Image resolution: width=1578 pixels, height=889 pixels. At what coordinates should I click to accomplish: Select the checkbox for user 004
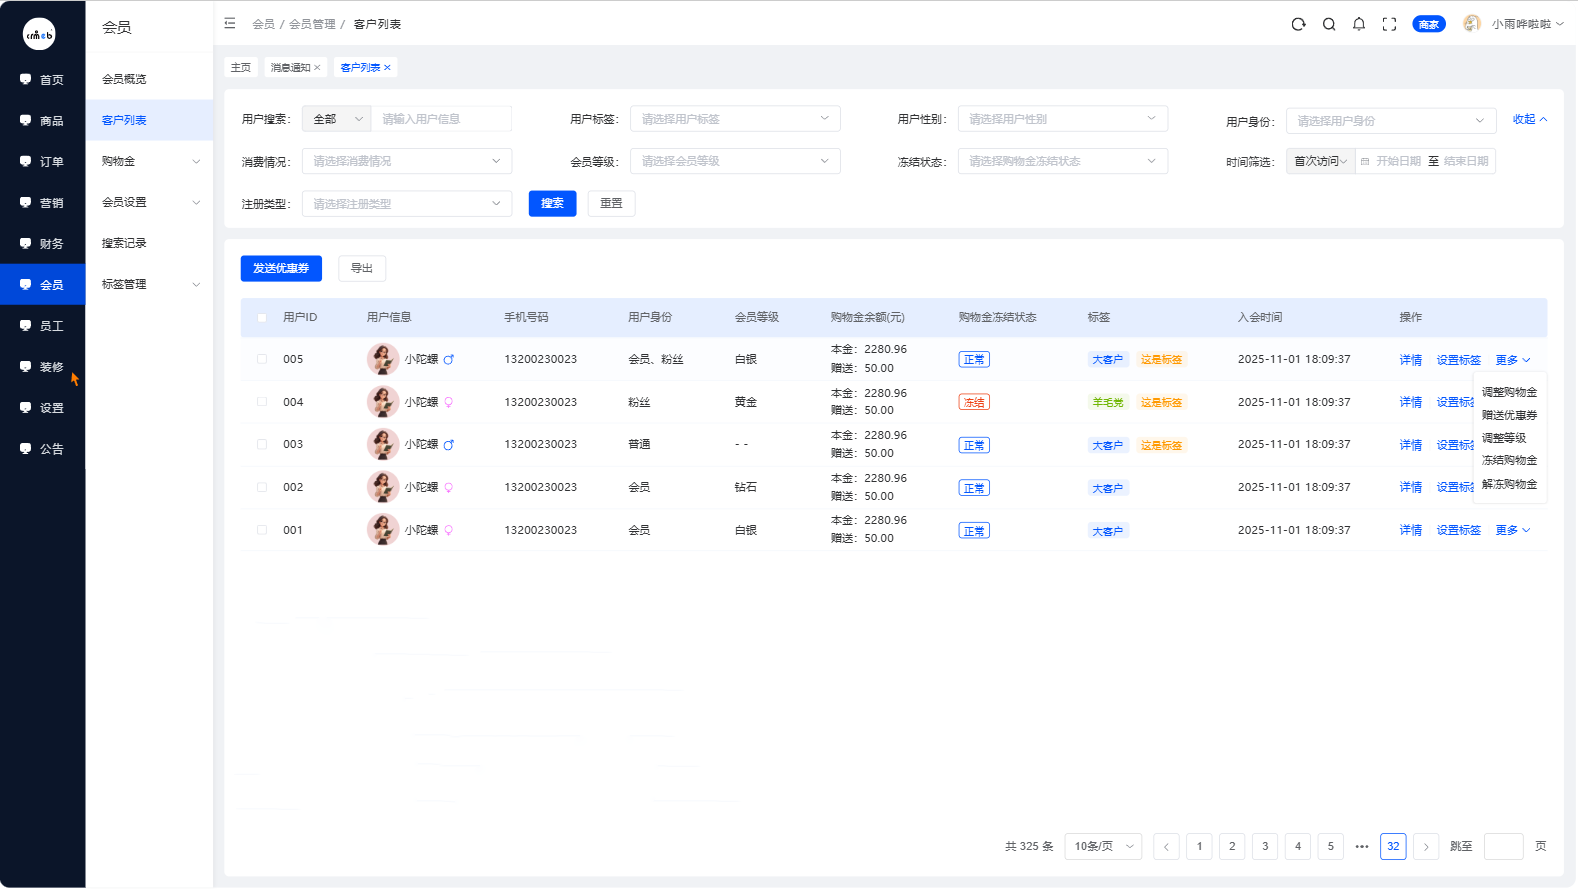coord(262,402)
